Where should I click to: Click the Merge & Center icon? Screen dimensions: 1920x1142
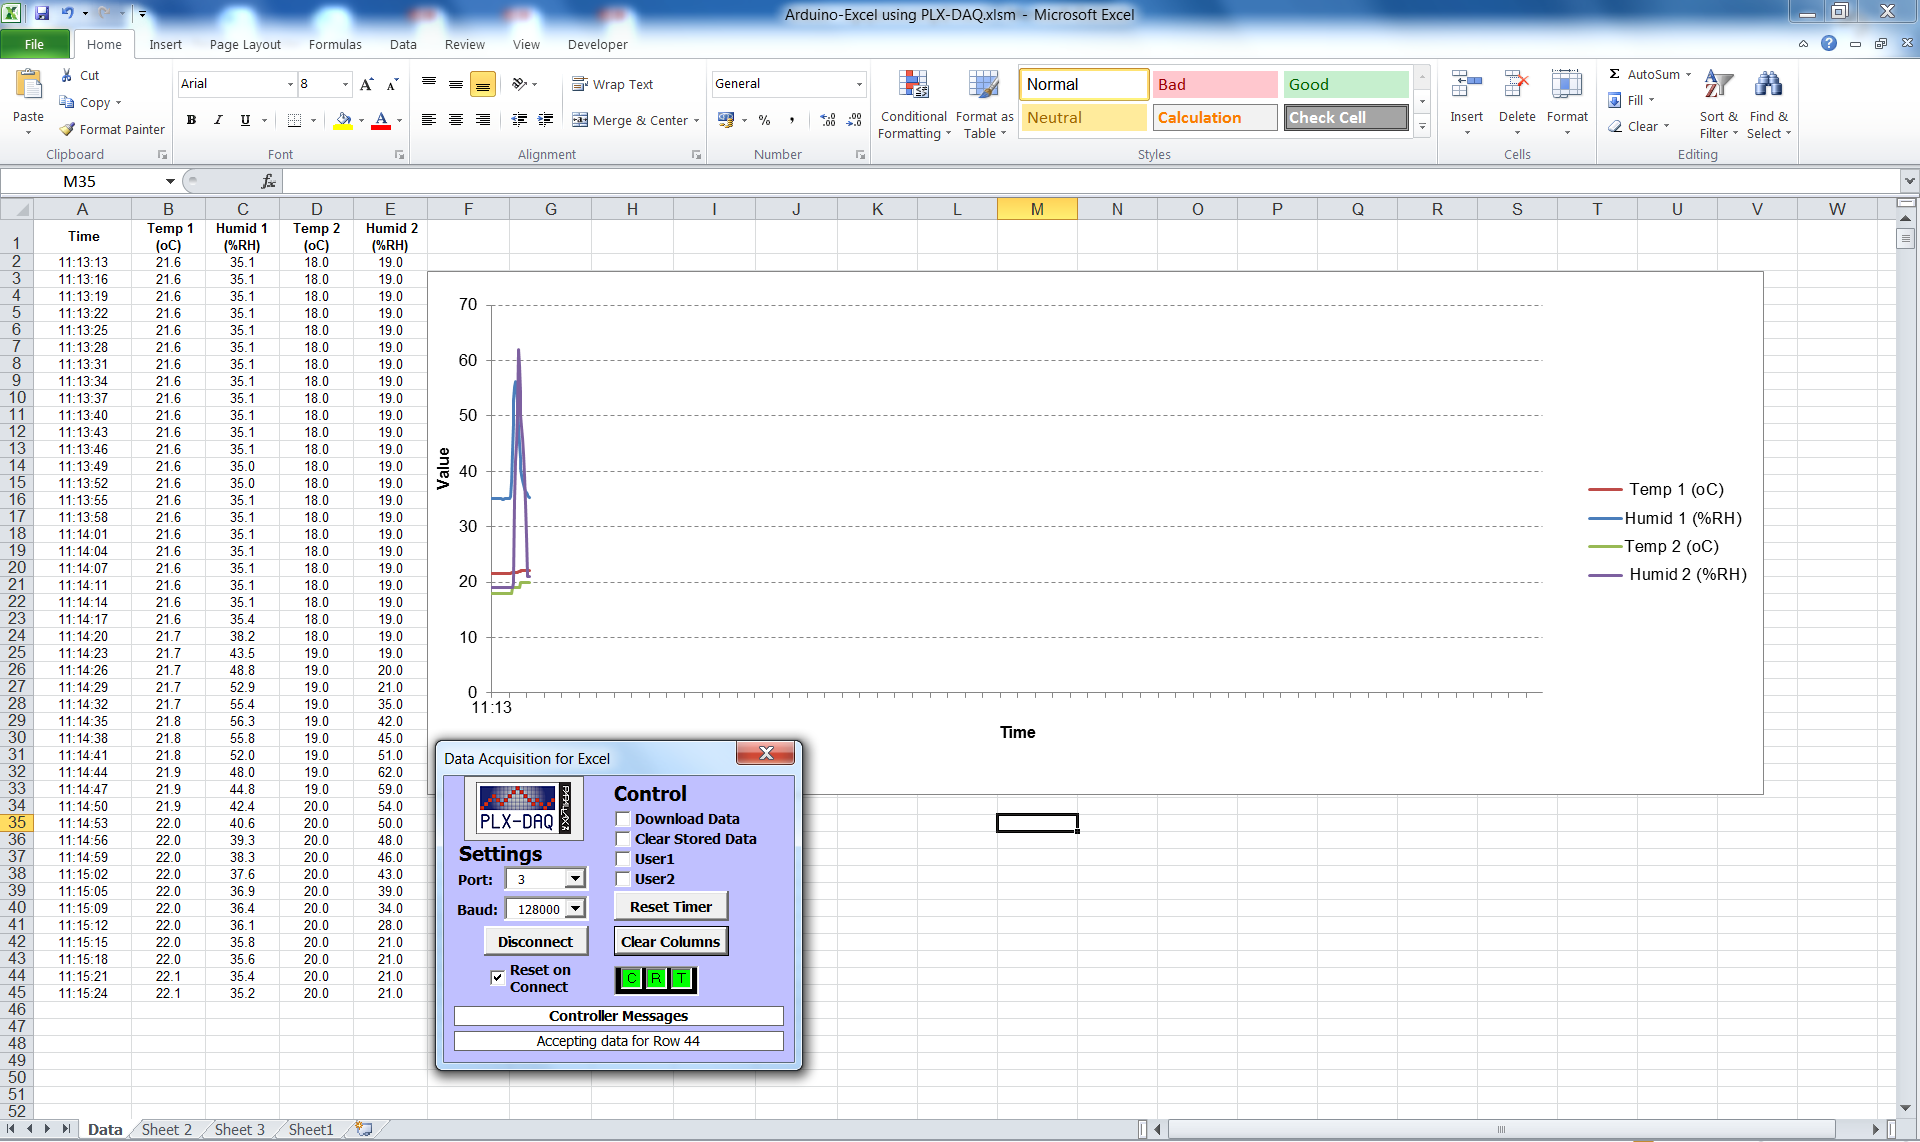click(x=580, y=120)
